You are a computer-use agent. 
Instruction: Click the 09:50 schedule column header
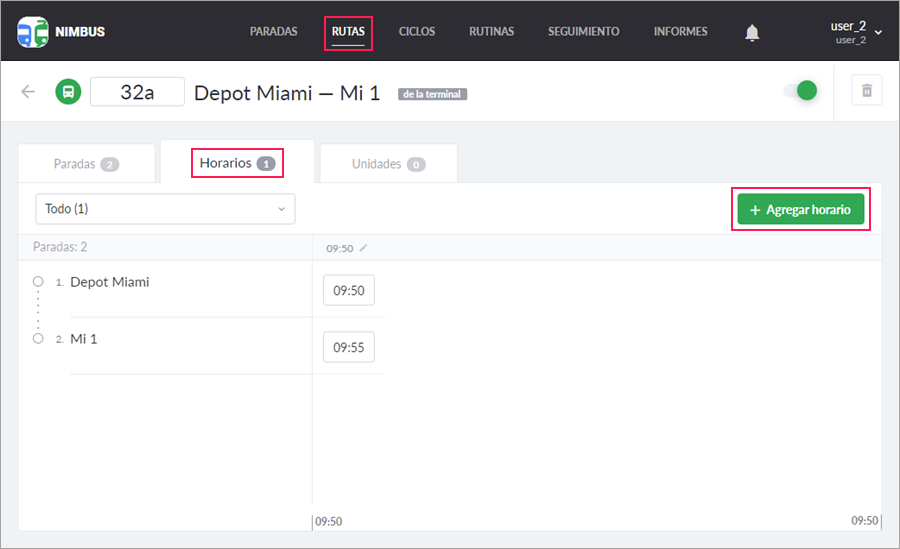(x=339, y=248)
